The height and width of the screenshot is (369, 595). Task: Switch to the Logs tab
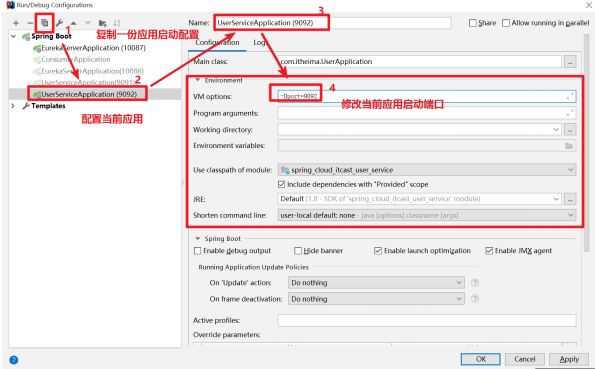(x=260, y=43)
